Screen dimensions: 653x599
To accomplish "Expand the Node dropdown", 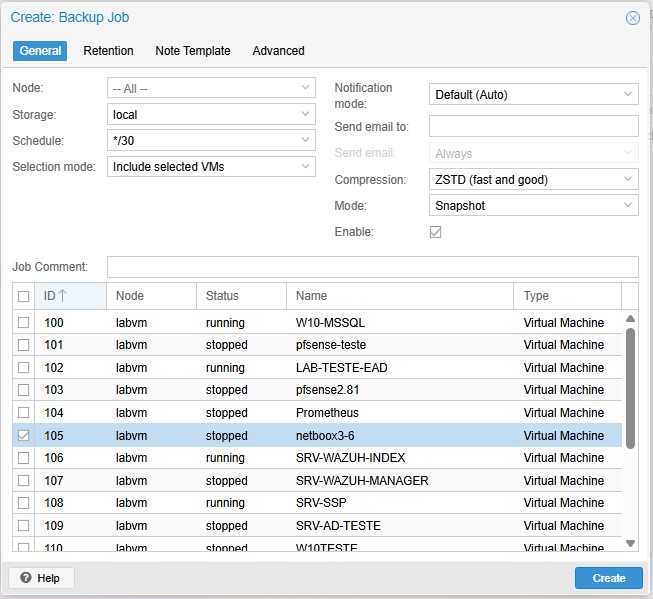I will pyautogui.click(x=305, y=88).
